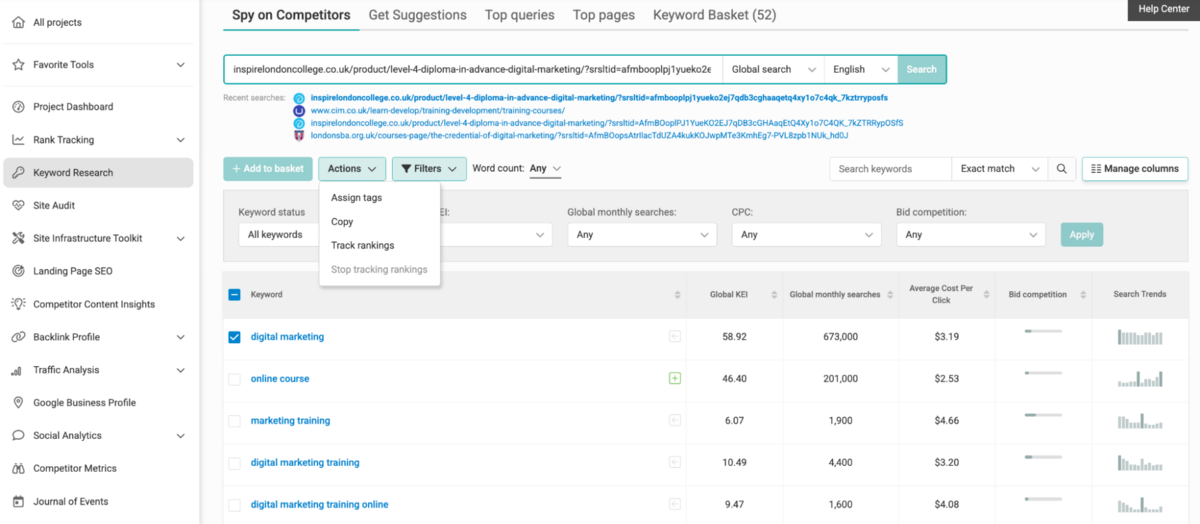Sort by the Keyword column arrows
This screenshot has height=524, width=1200.
(677, 295)
